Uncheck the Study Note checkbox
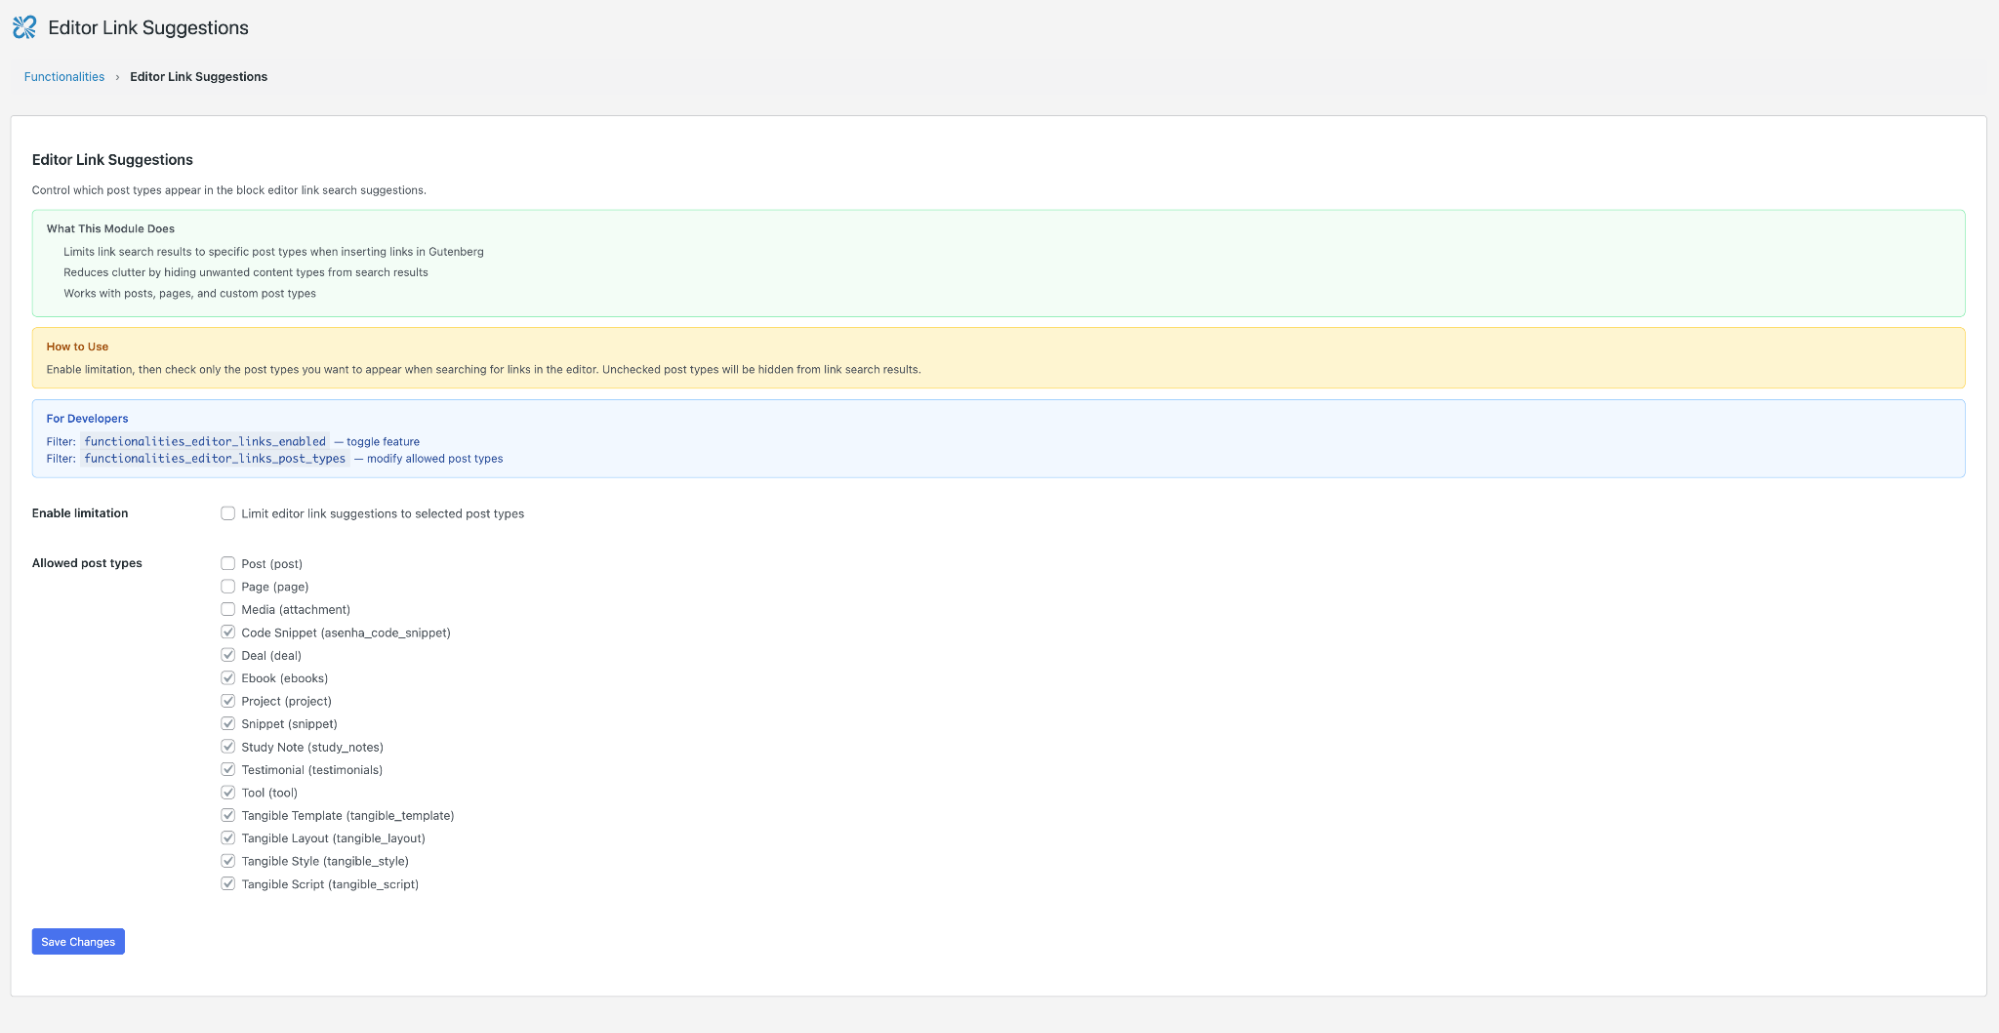The height and width of the screenshot is (1033, 1999). point(228,746)
